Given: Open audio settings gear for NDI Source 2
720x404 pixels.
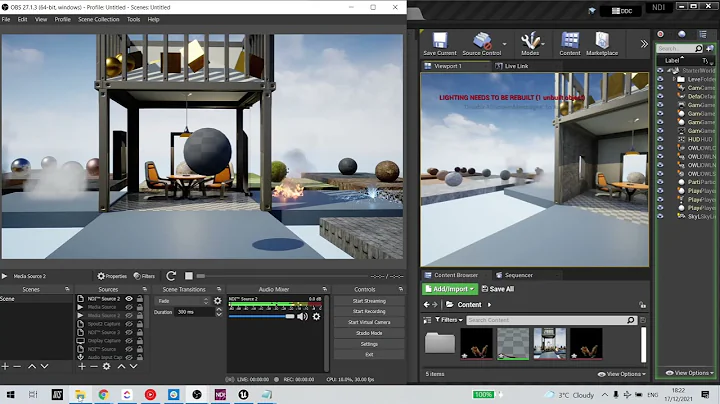Looking at the screenshot, I should [x=316, y=316].
